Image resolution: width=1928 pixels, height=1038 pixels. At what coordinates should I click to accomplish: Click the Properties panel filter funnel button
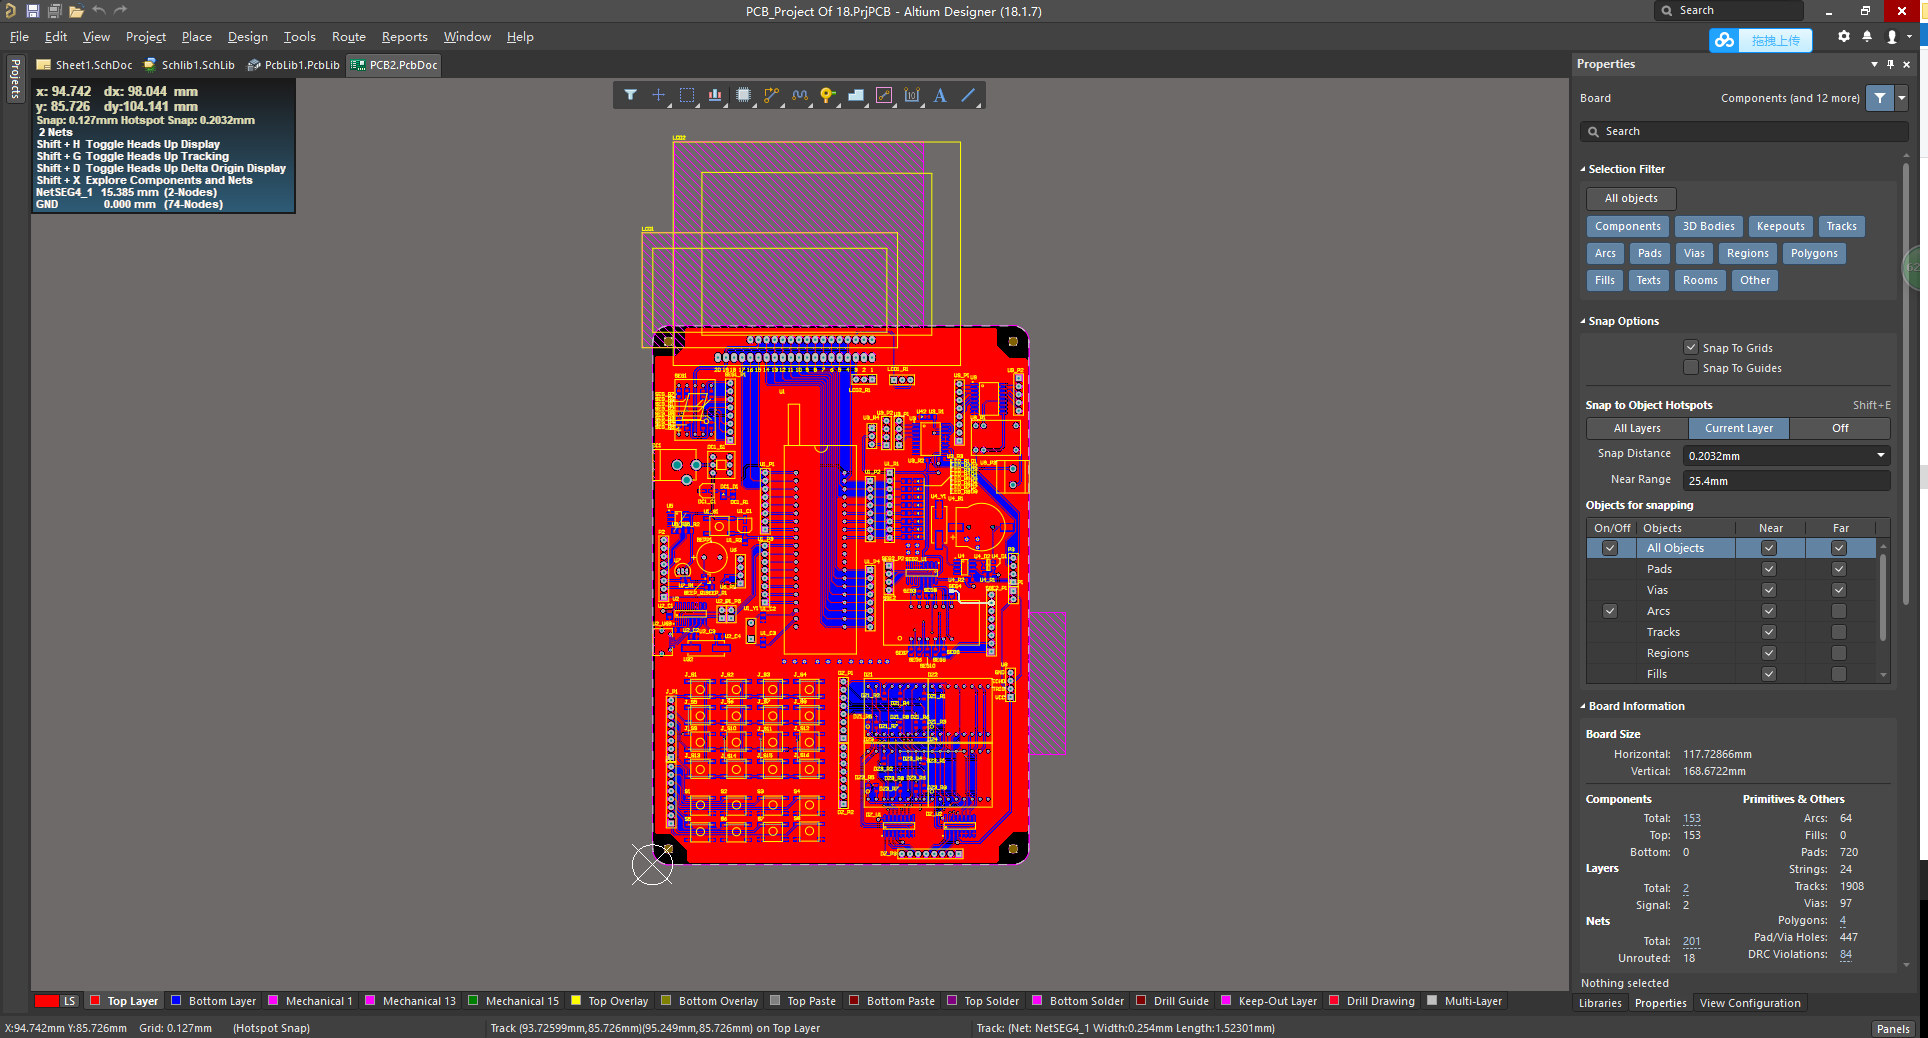coord(1880,98)
